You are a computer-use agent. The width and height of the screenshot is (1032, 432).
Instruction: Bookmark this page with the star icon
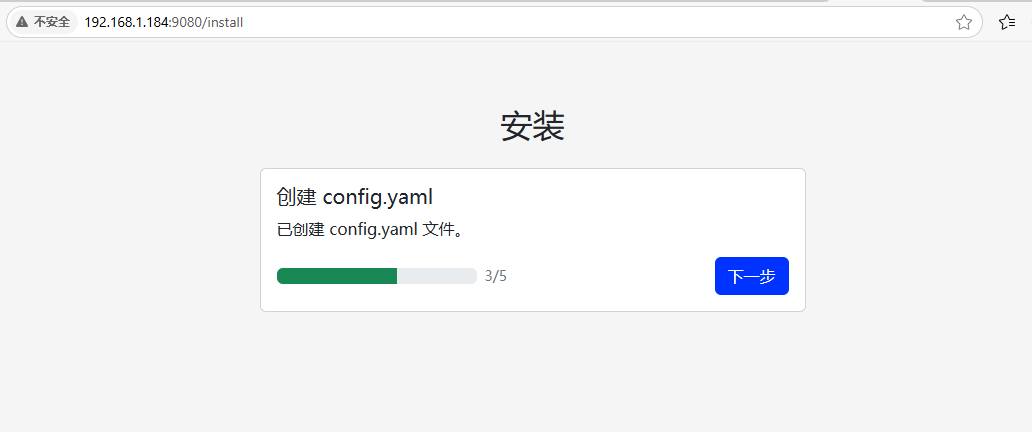click(x=964, y=22)
